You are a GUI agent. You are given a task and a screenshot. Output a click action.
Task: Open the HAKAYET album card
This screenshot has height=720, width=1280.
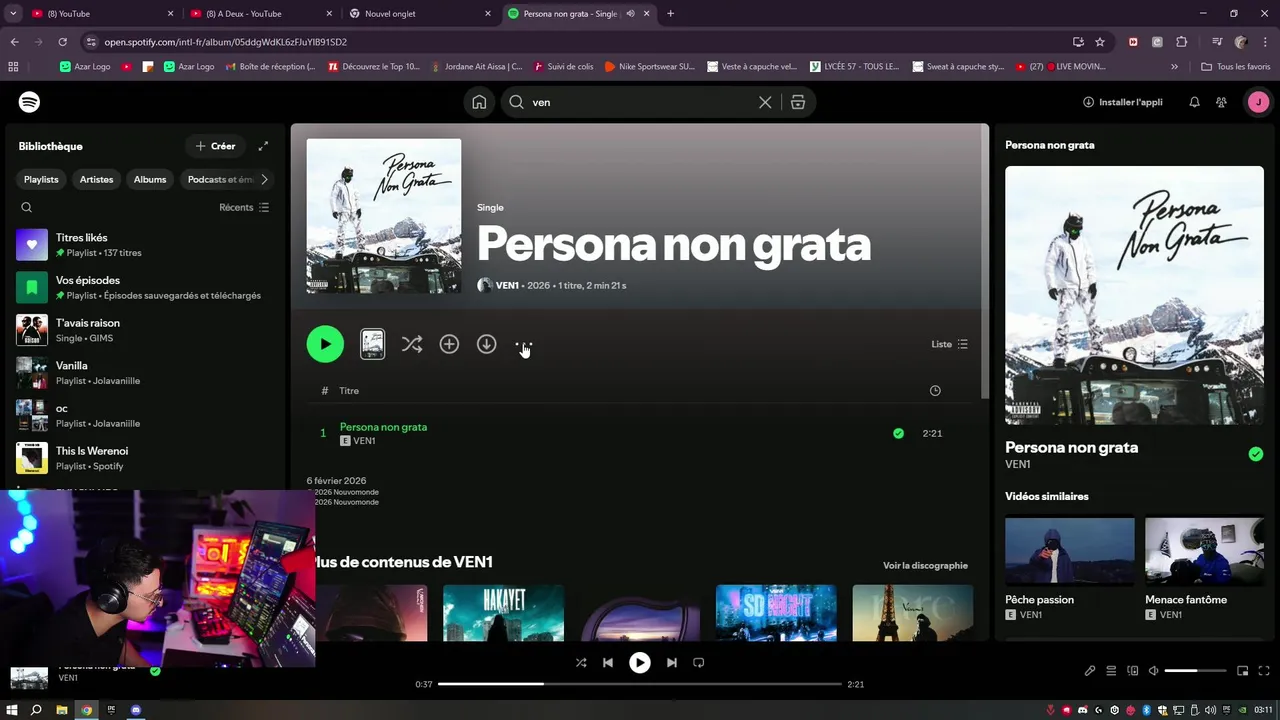[503, 612]
